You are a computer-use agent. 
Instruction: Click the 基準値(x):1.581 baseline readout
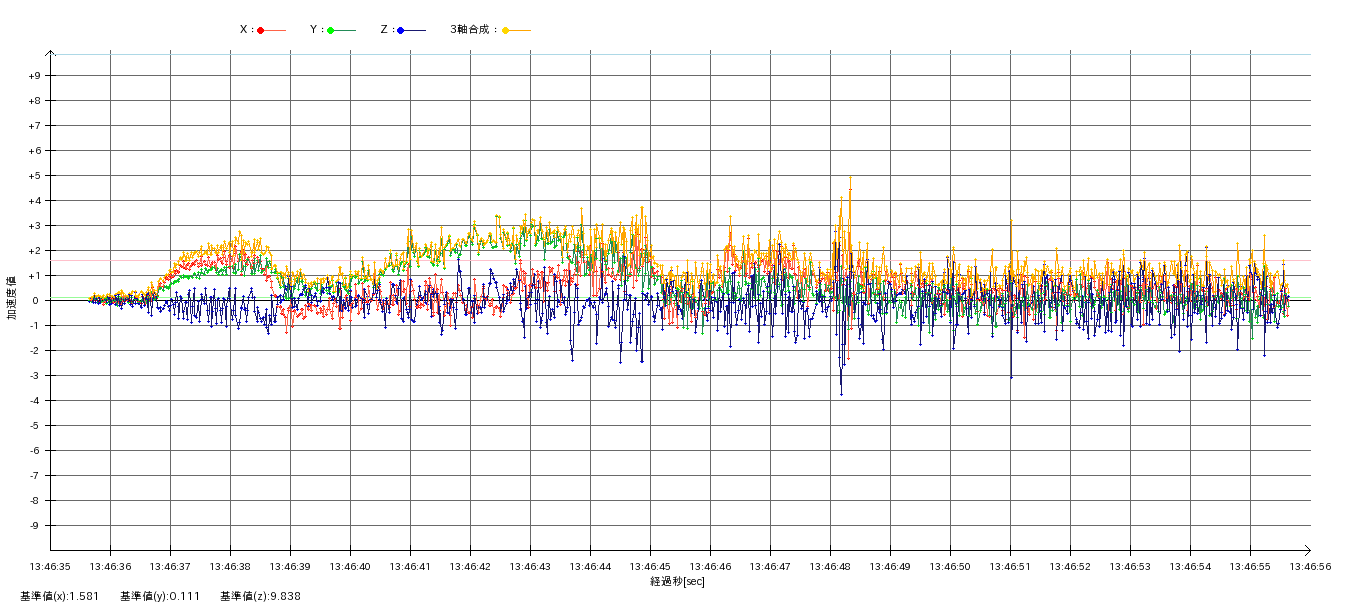point(59,596)
